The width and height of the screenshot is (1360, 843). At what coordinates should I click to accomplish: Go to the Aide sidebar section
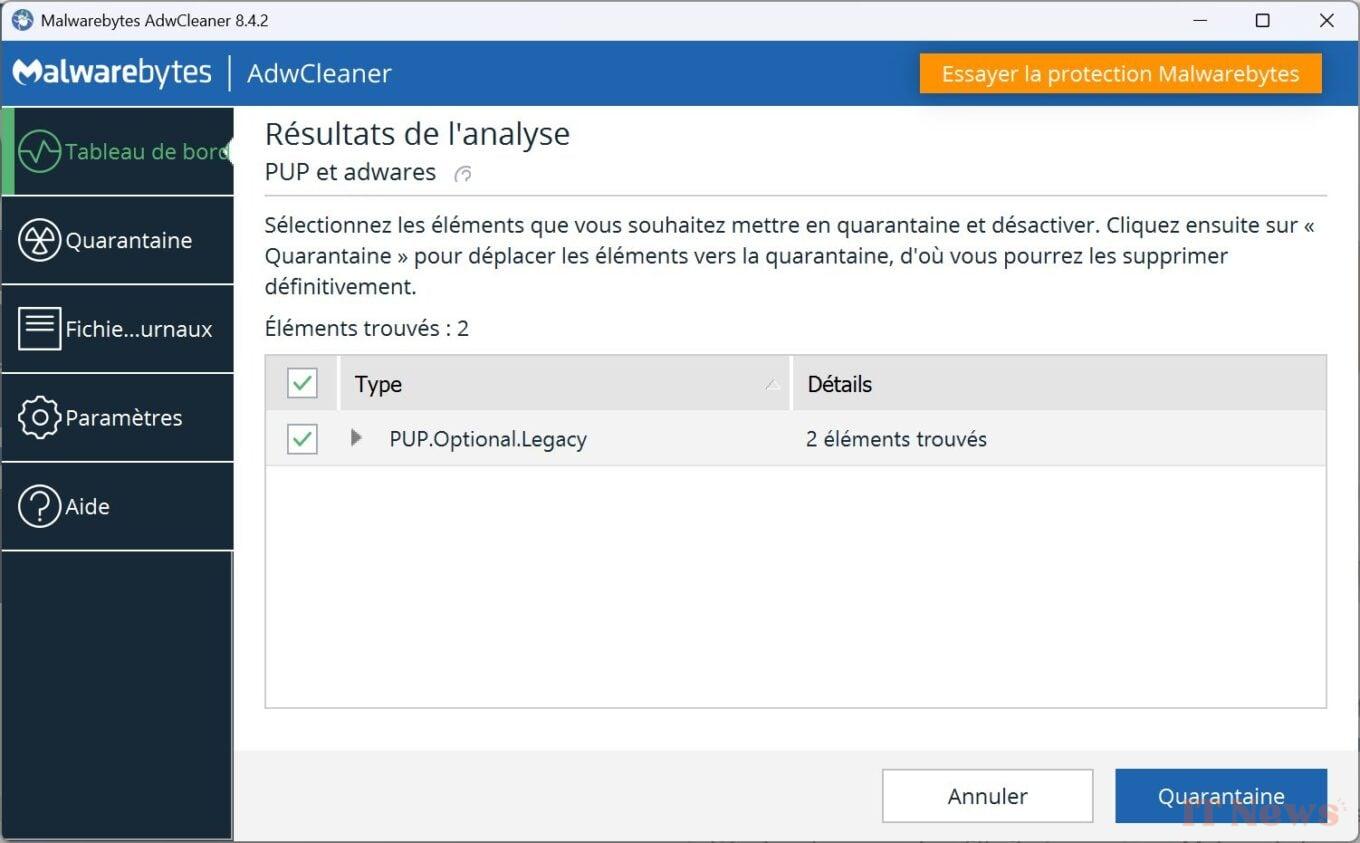click(88, 507)
